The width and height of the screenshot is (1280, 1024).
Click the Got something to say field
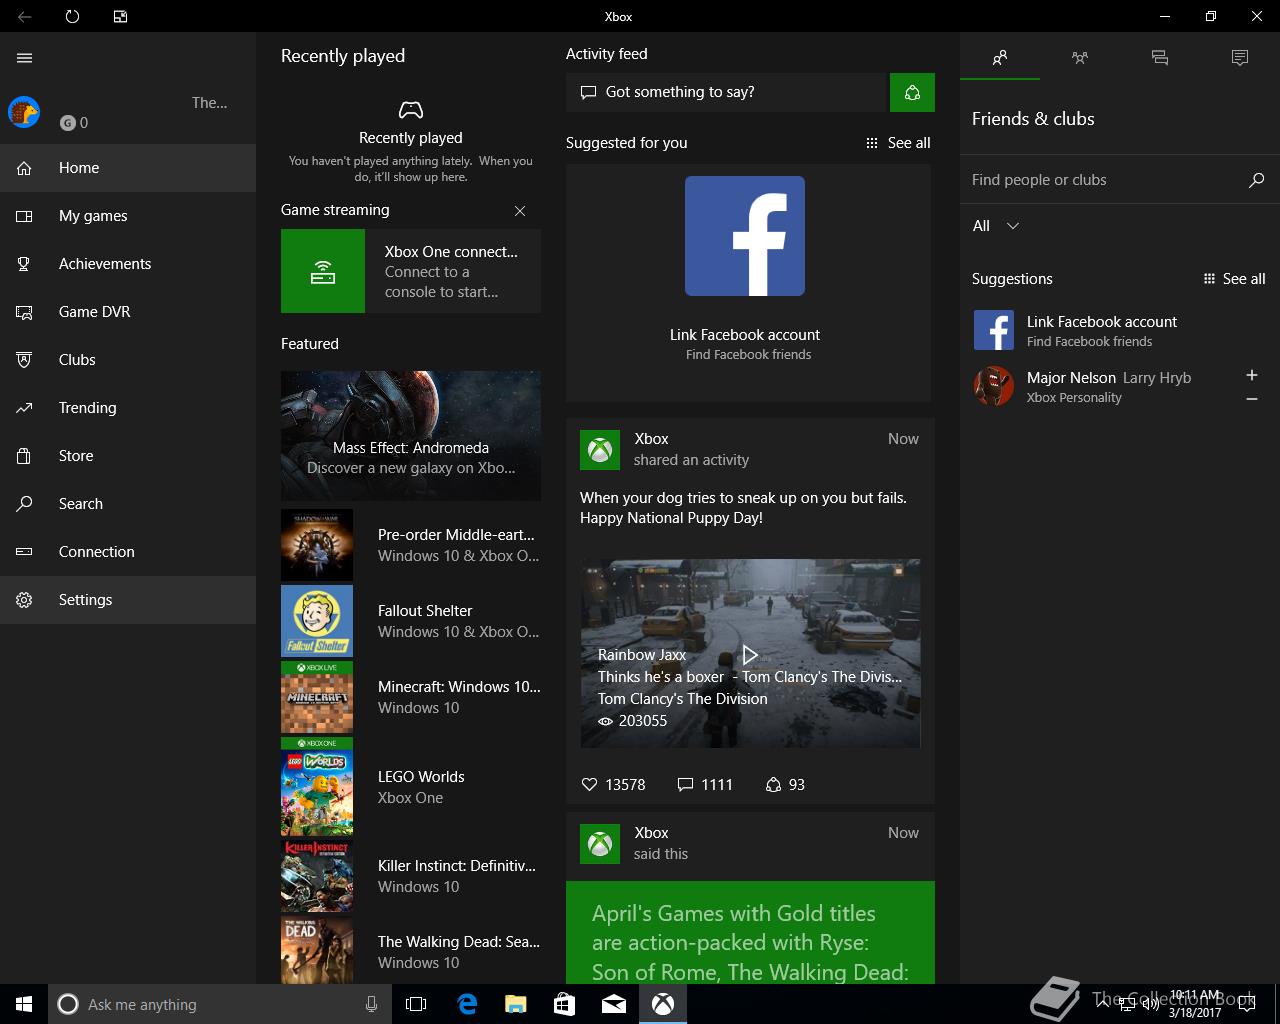(728, 92)
